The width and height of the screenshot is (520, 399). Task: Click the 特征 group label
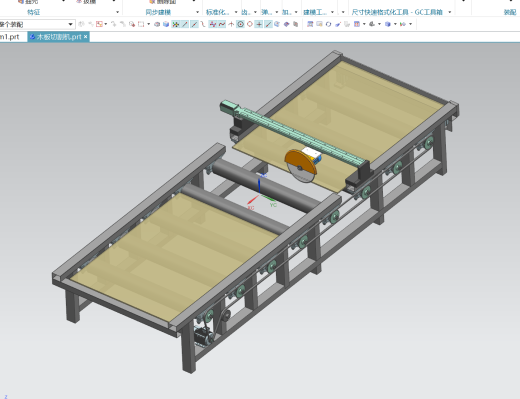click(34, 12)
